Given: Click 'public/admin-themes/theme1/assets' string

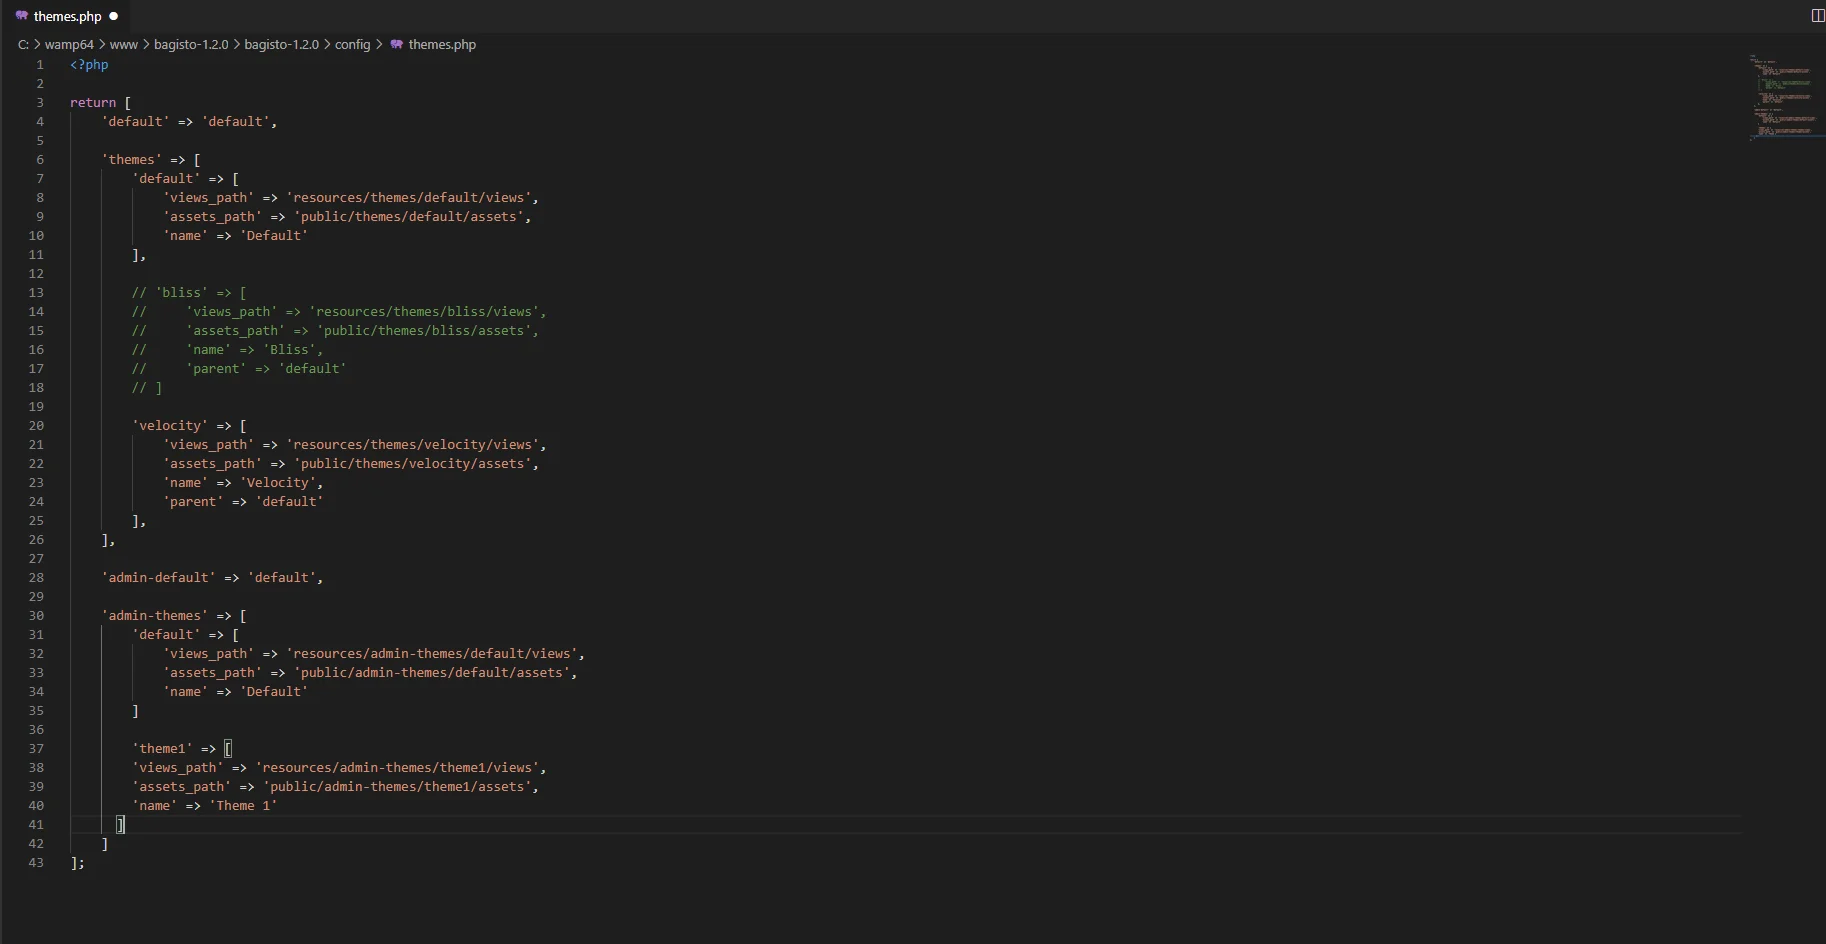Looking at the screenshot, I should tap(397, 787).
